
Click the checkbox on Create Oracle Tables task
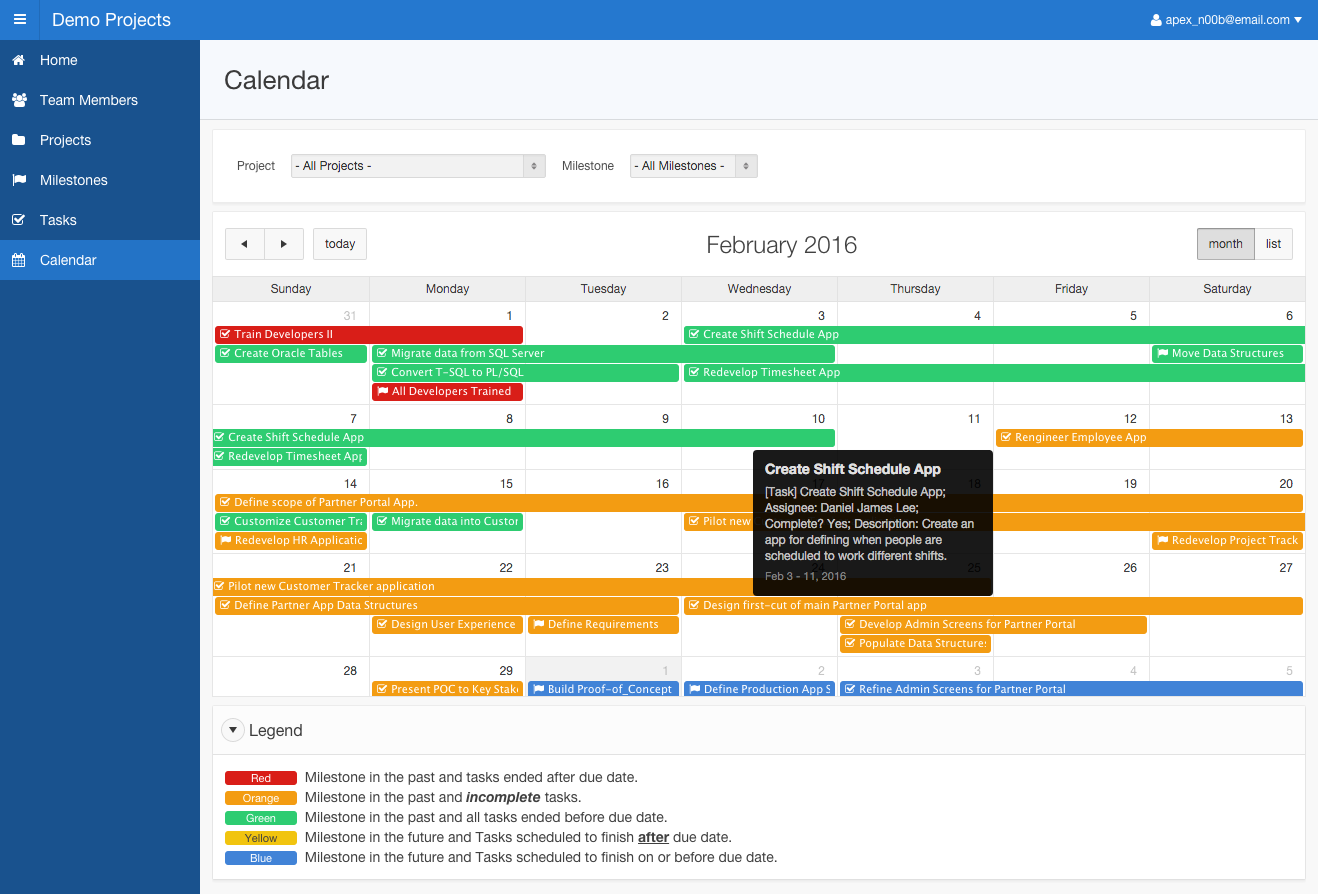(x=223, y=353)
